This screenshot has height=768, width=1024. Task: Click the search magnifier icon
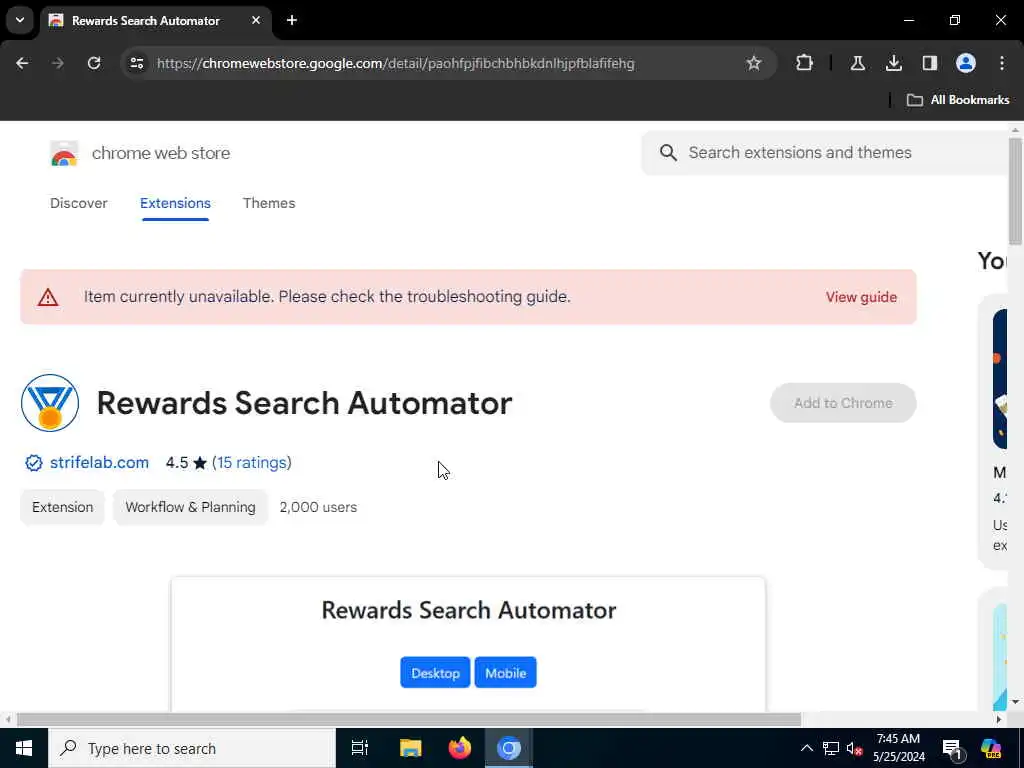[x=668, y=153]
